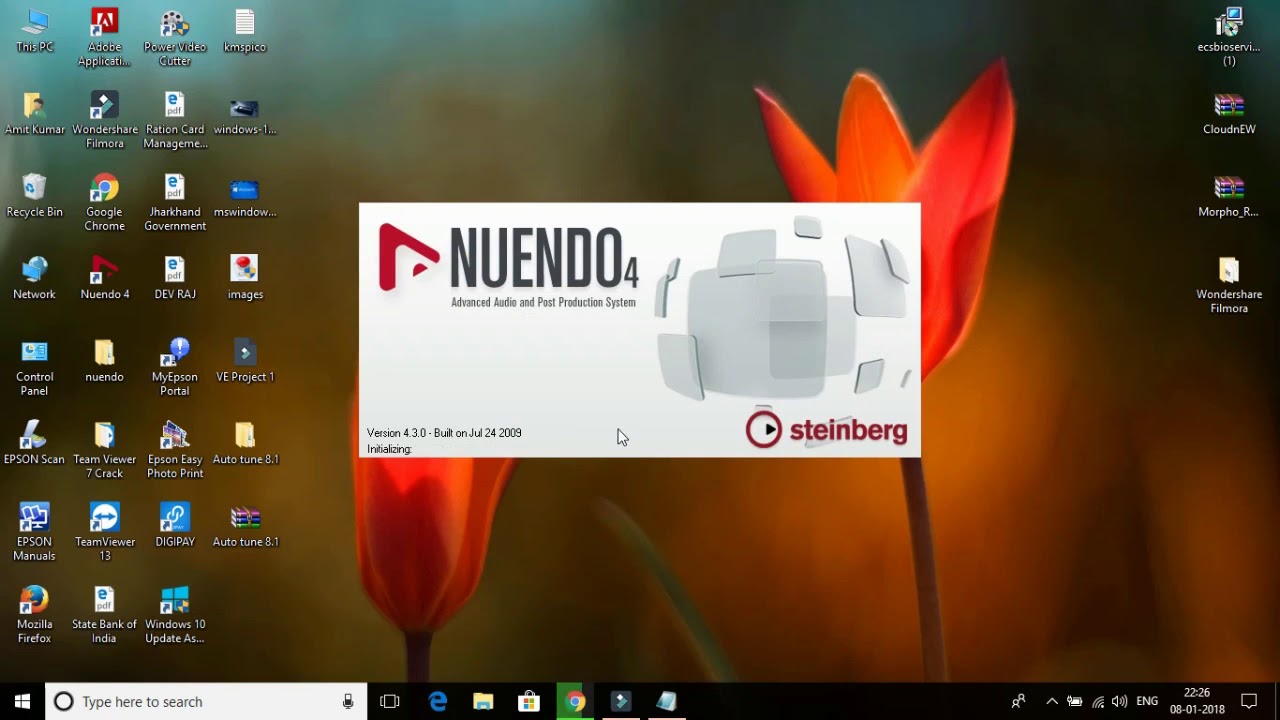1280x720 pixels.
Task: Select the Nuendo 4 desktop shortcut
Action: (x=104, y=278)
